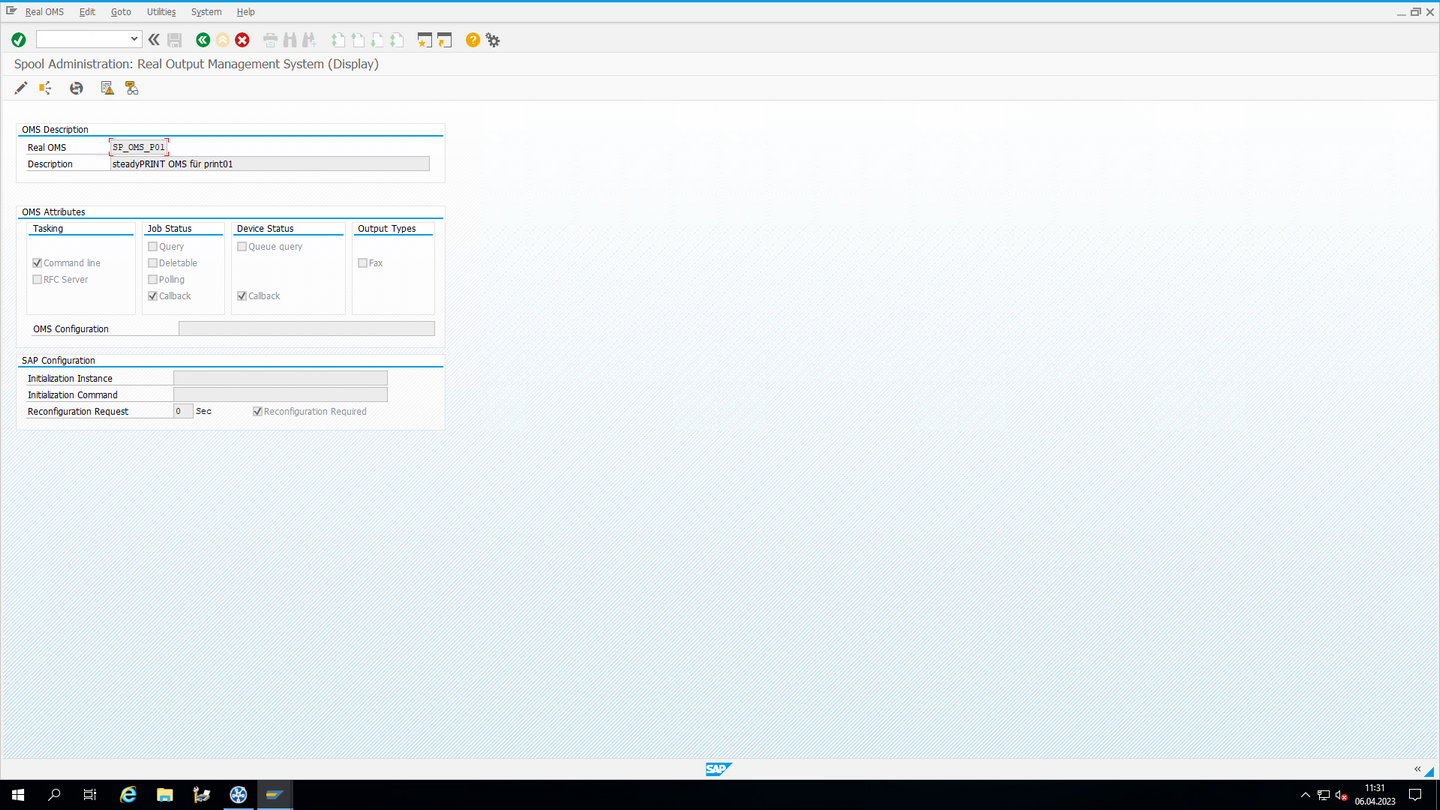The height and width of the screenshot is (810, 1440).
Task: Open the notification center icon
Action: pyautogui.click(x=1415, y=795)
